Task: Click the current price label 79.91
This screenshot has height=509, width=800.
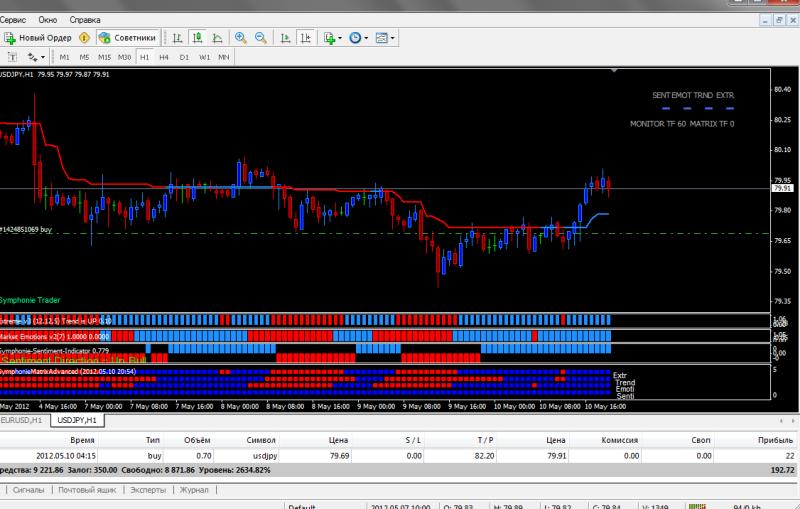Action: (x=782, y=188)
